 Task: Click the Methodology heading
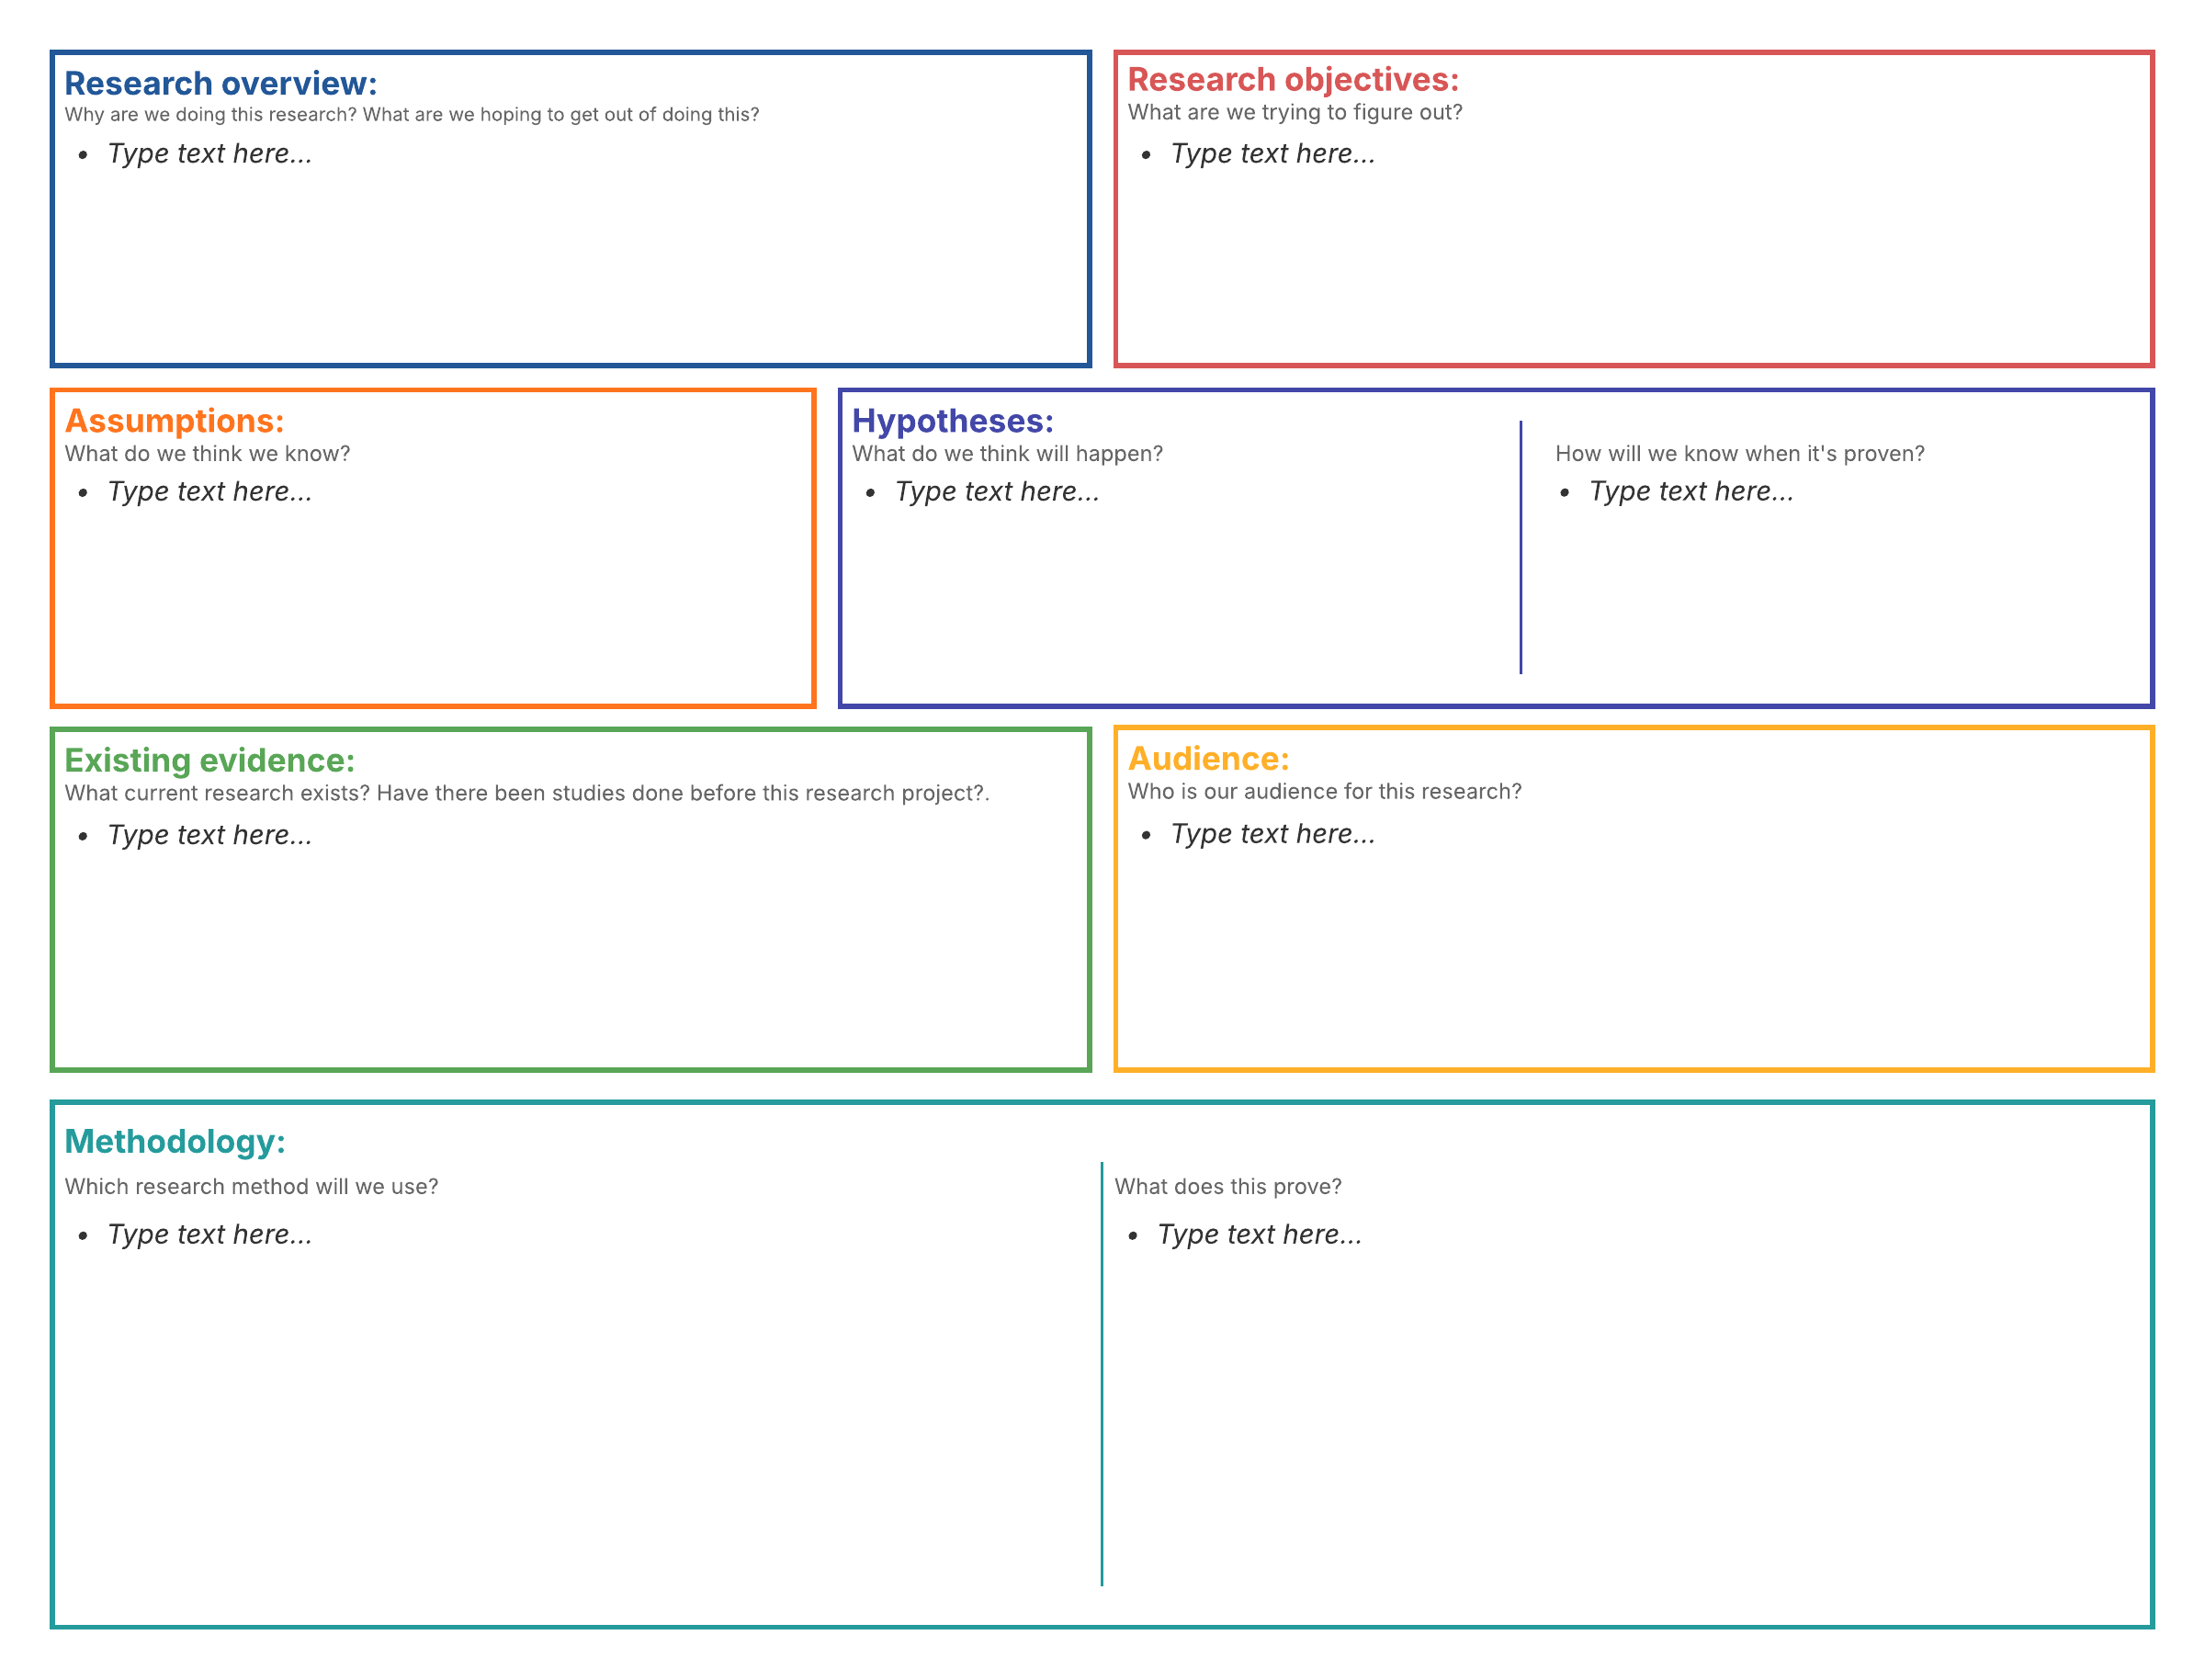174,1141
